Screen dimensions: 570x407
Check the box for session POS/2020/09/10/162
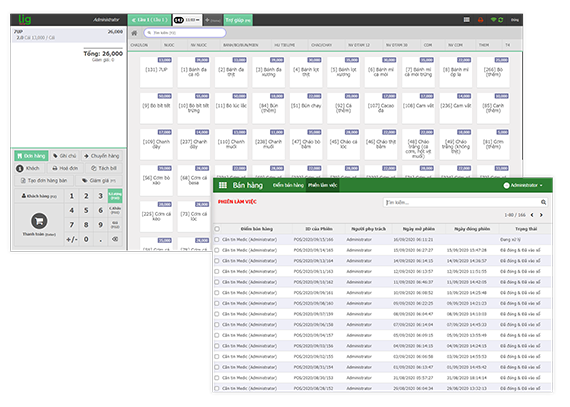(x=217, y=282)
